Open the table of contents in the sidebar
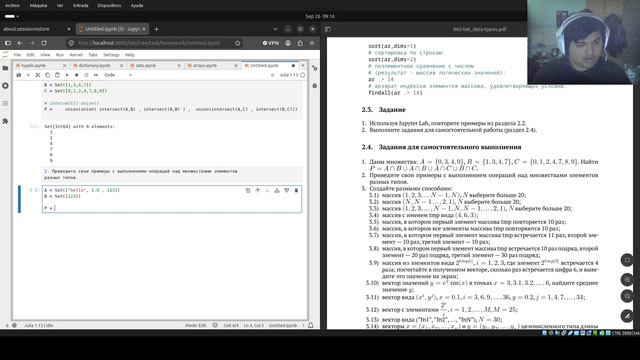This screenshot has height=360, width=640. 5,103
